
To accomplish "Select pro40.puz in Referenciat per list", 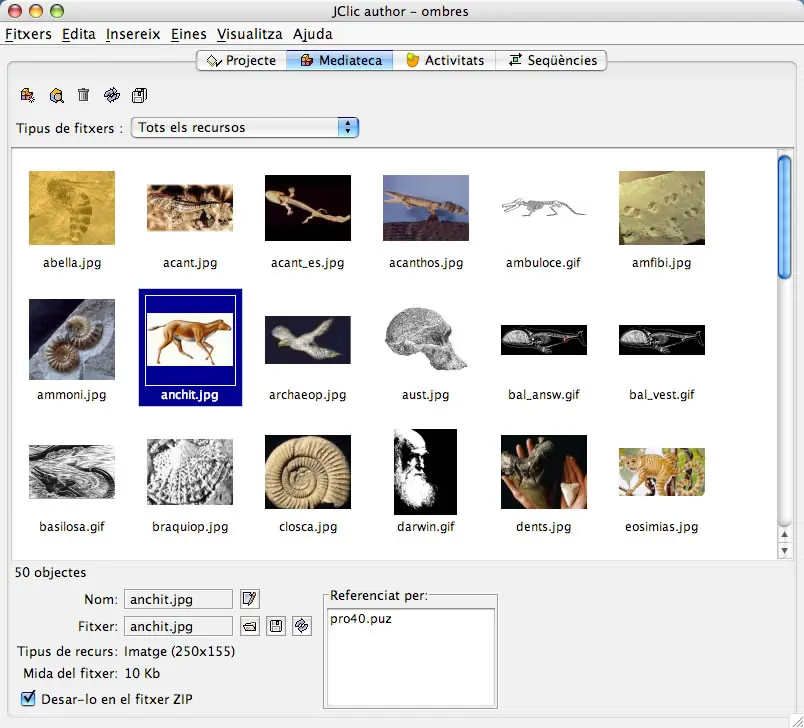I will point(360,619).
